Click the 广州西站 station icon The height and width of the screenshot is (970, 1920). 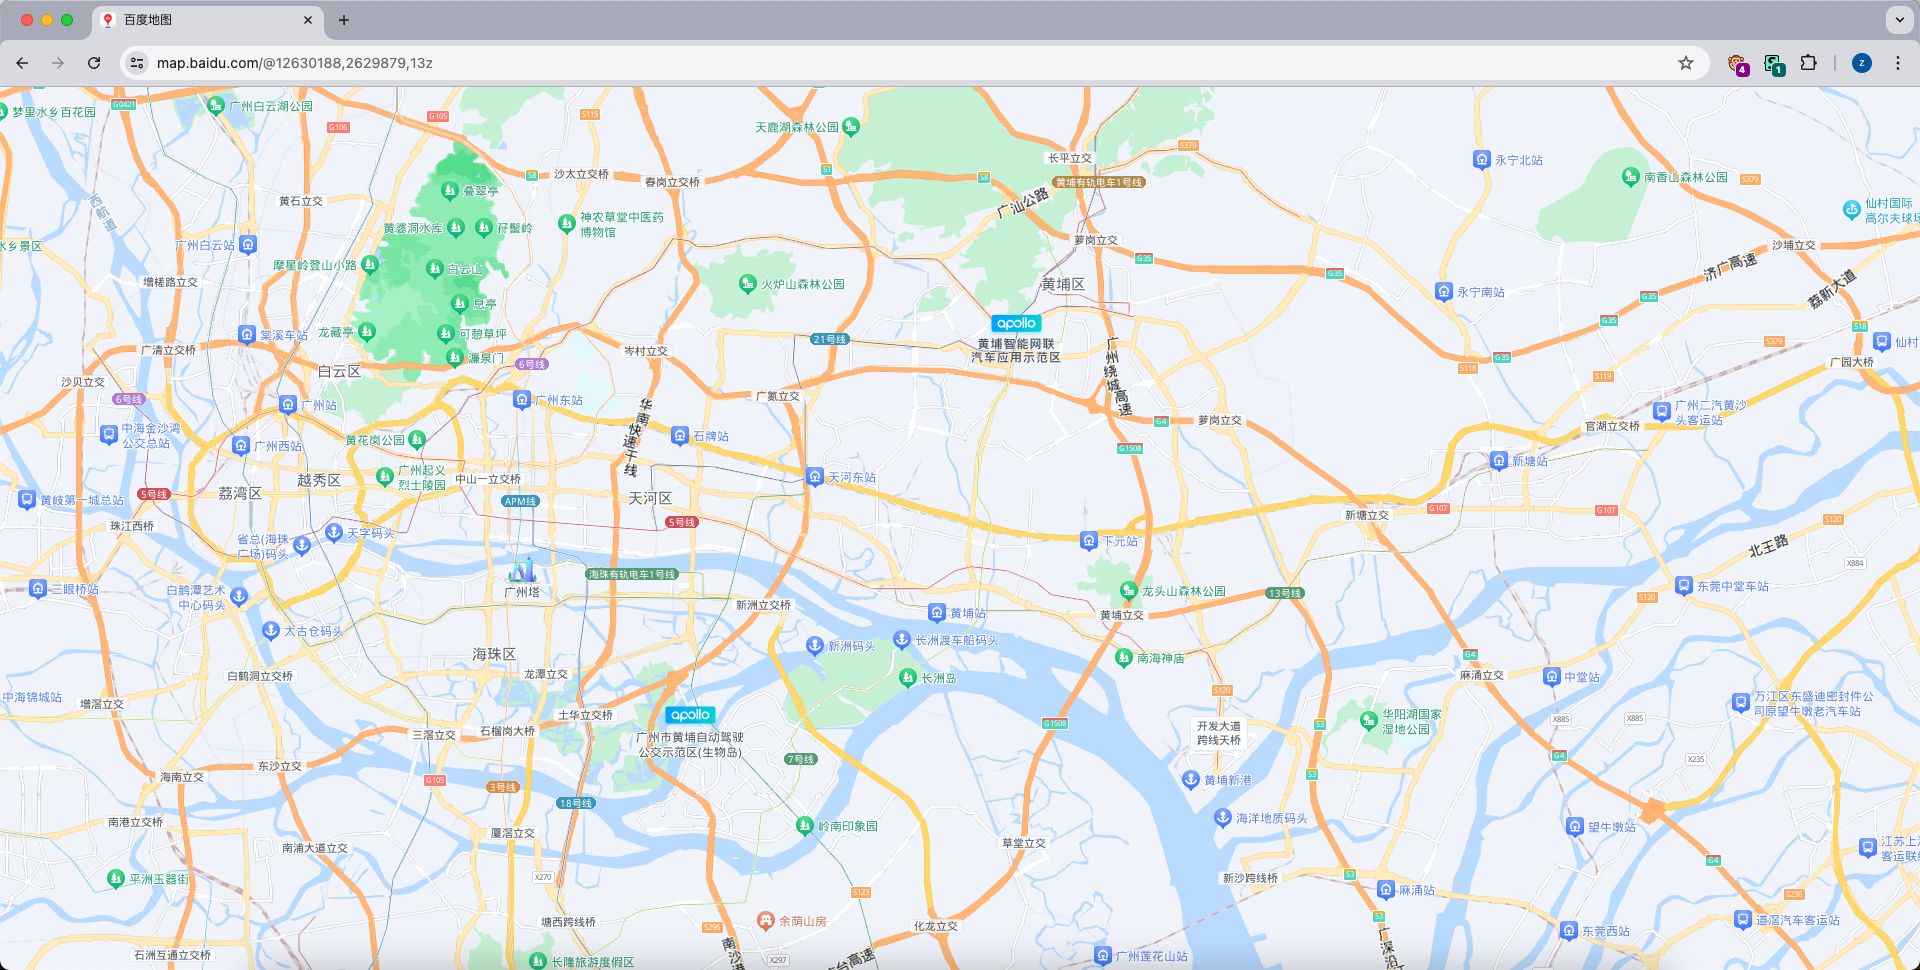[240, 446]
